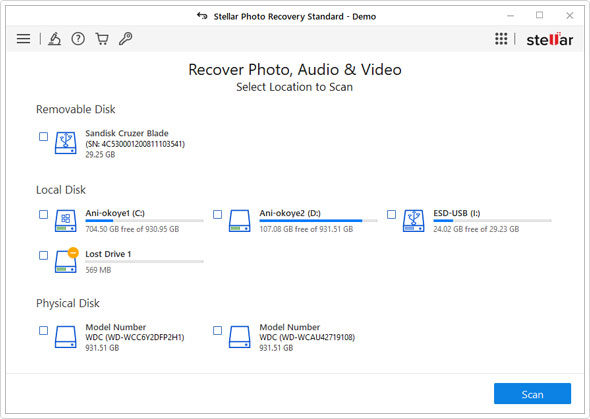Minimize the Stellar Photo Recovery window

(x=510, y=15)
